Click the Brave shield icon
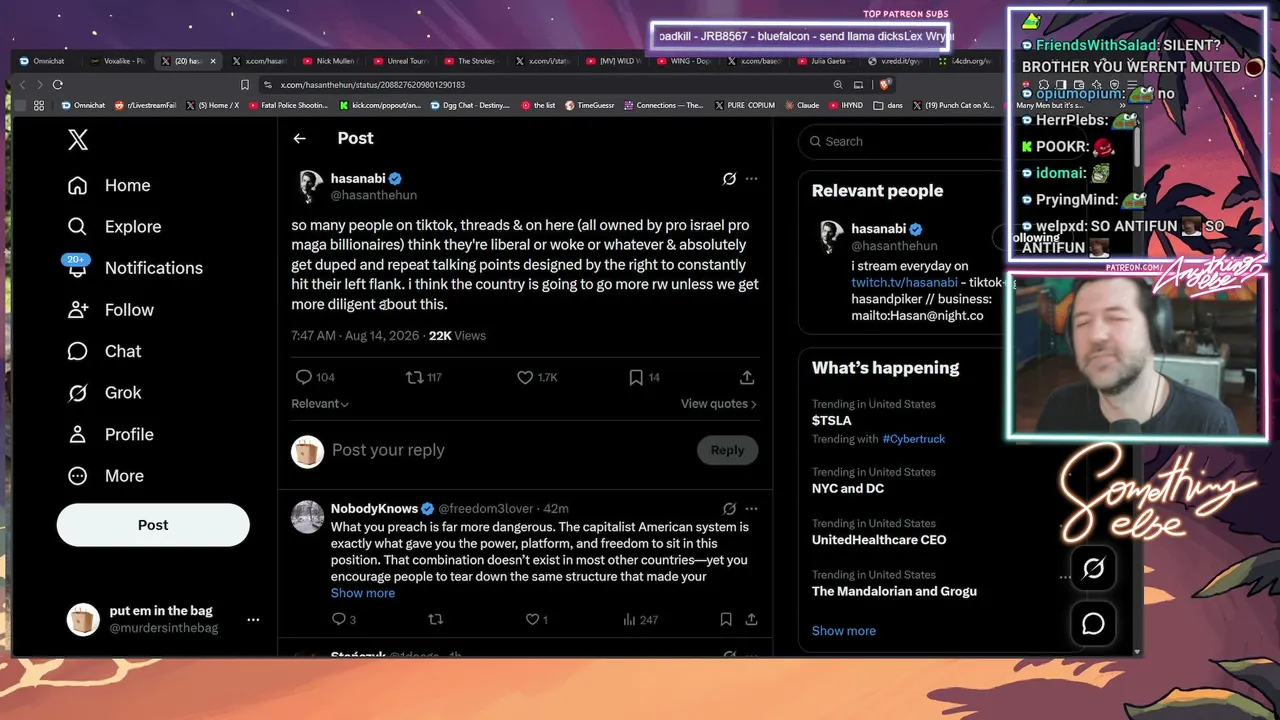The width and height of the screenshot is (1280, 720). [x=885, y=85]
